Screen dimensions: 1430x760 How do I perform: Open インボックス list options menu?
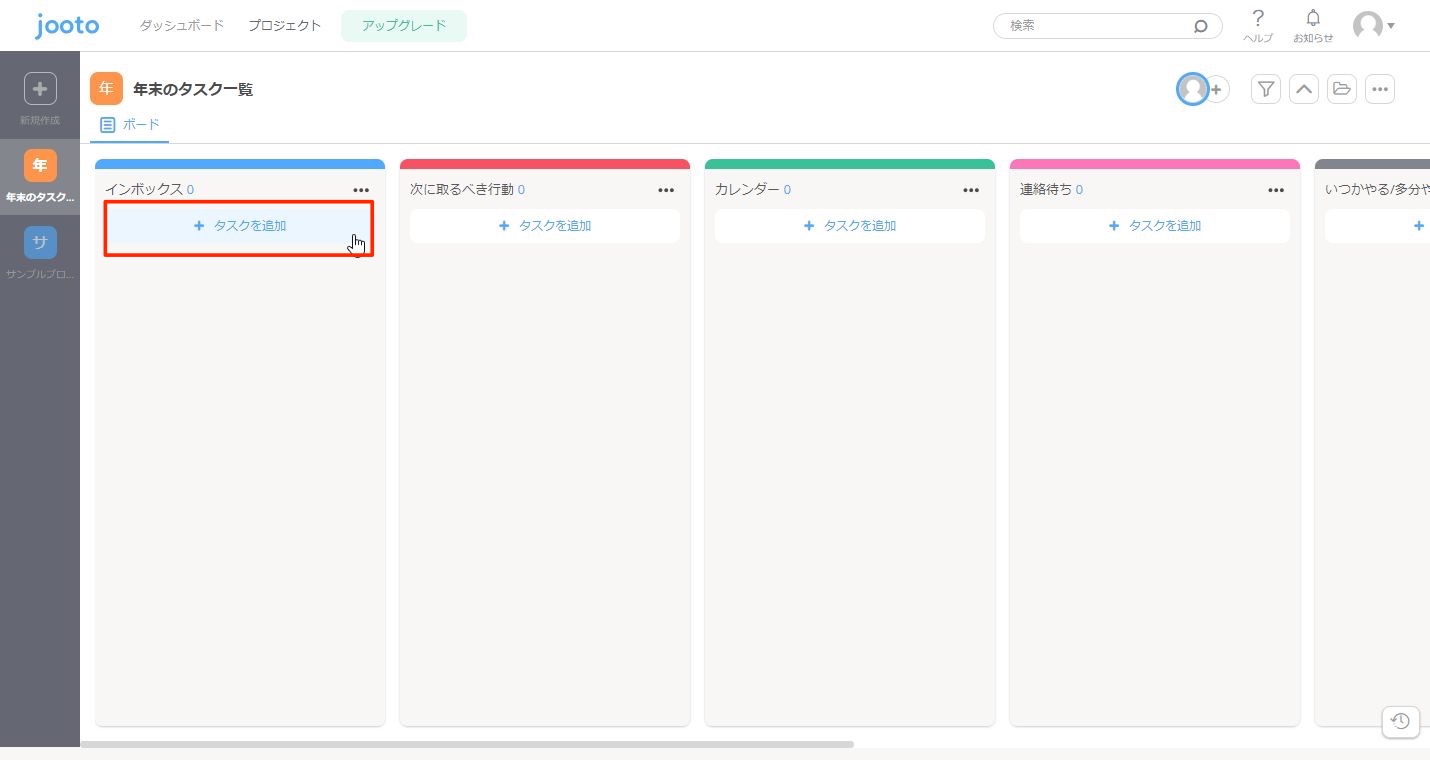point(361,190)
